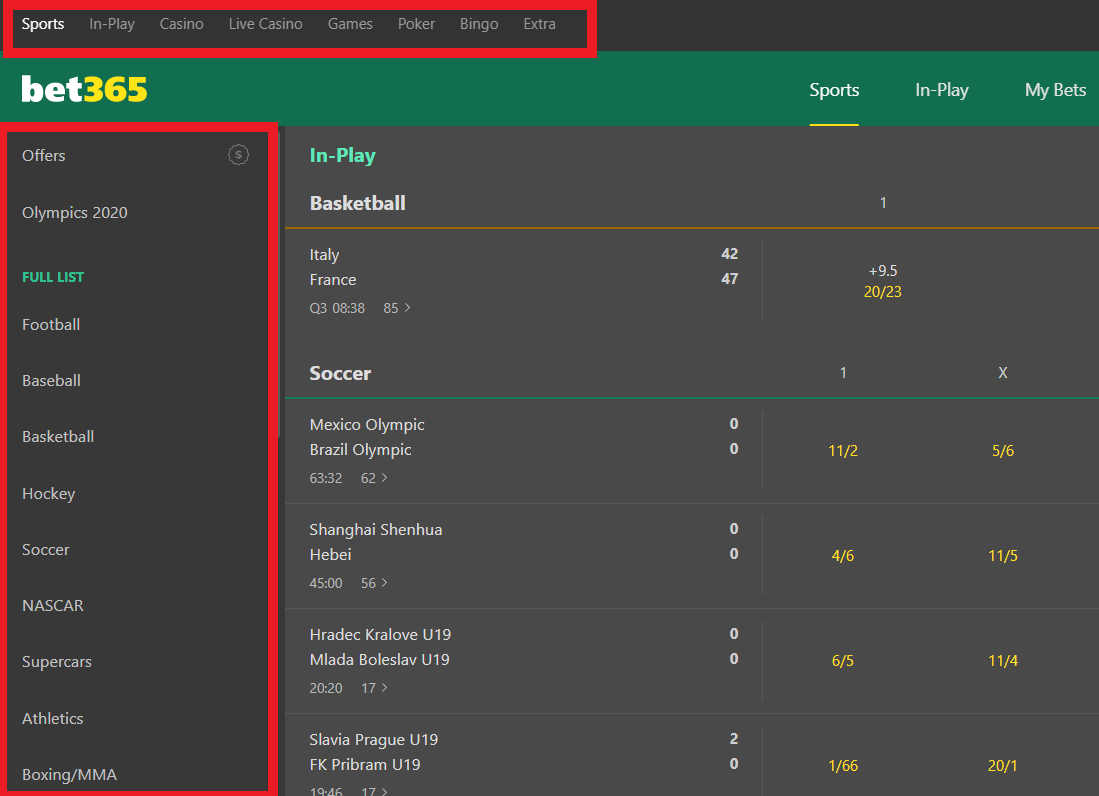The width and height of the screenshot is (1099, 796).
Task: Open Offers in the sidebar
Action: [x=43, y=156]
